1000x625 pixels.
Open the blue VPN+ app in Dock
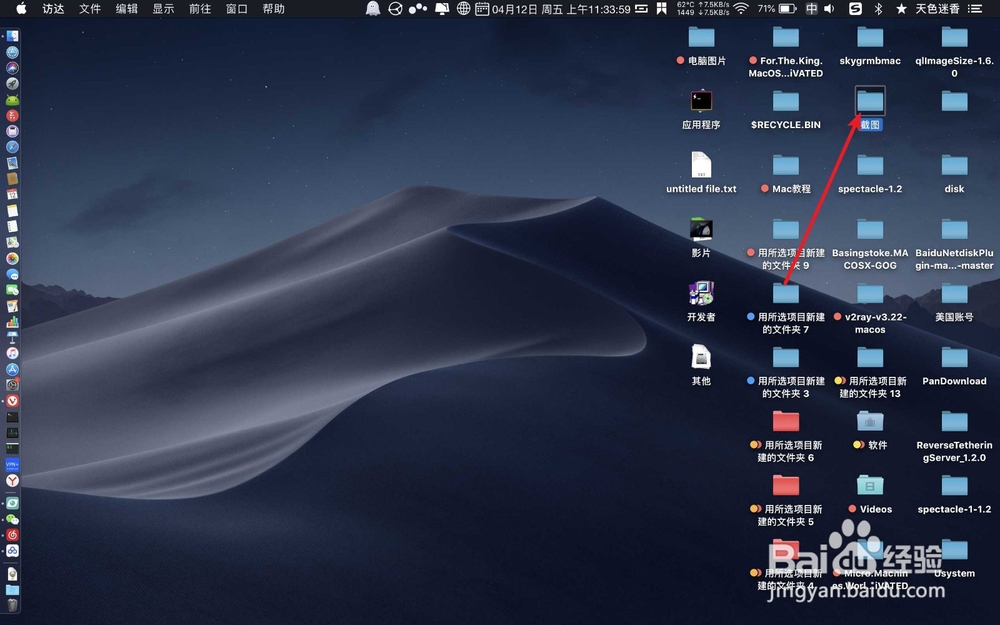(12, 464)
